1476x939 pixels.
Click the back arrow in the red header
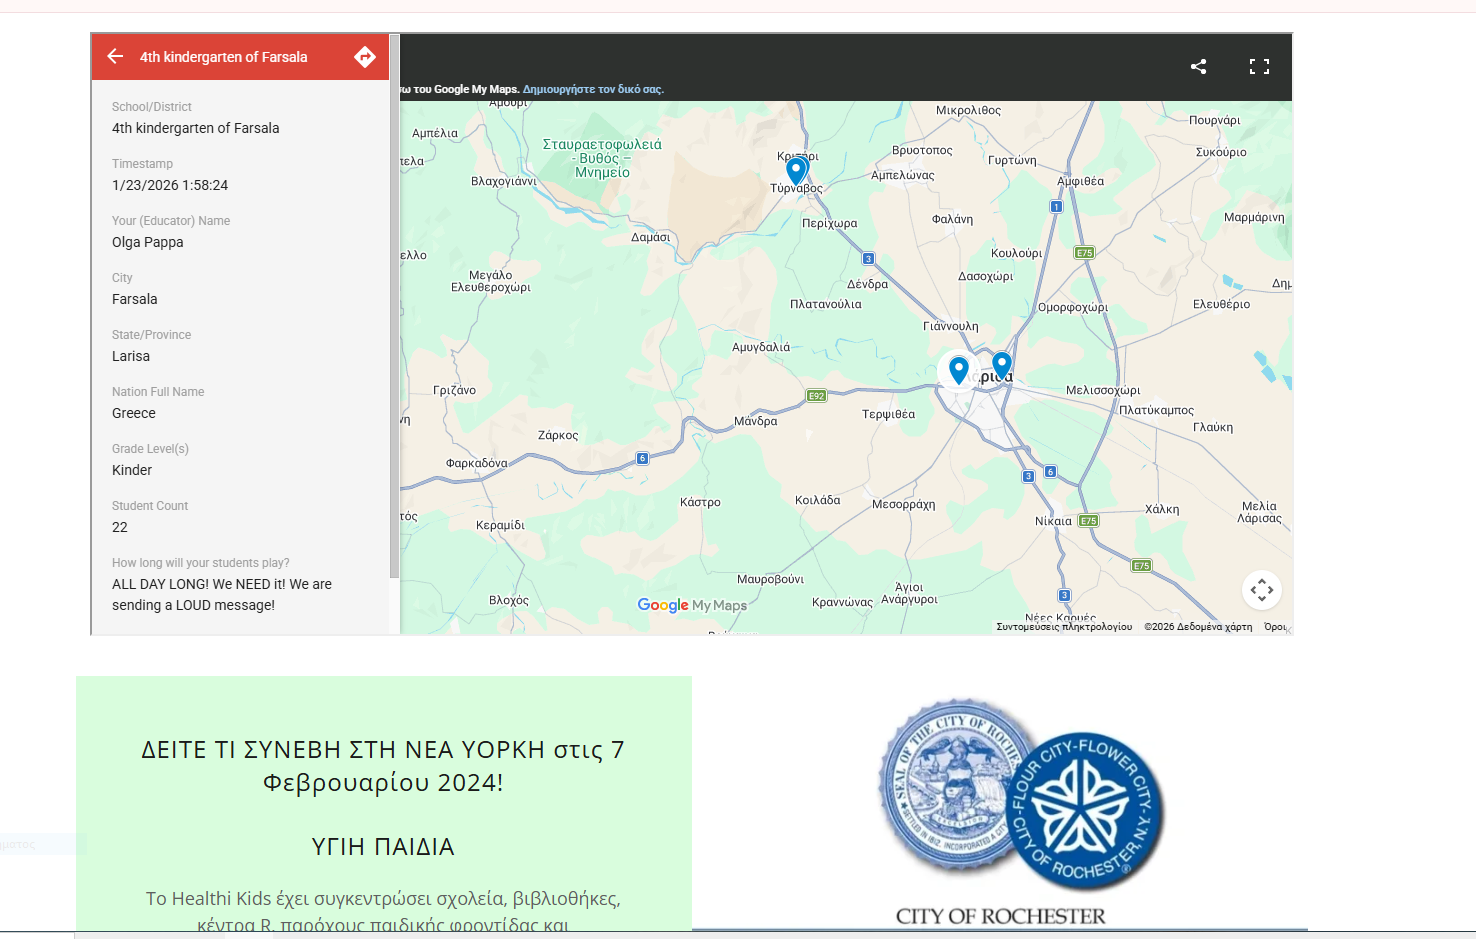[115, 56]
